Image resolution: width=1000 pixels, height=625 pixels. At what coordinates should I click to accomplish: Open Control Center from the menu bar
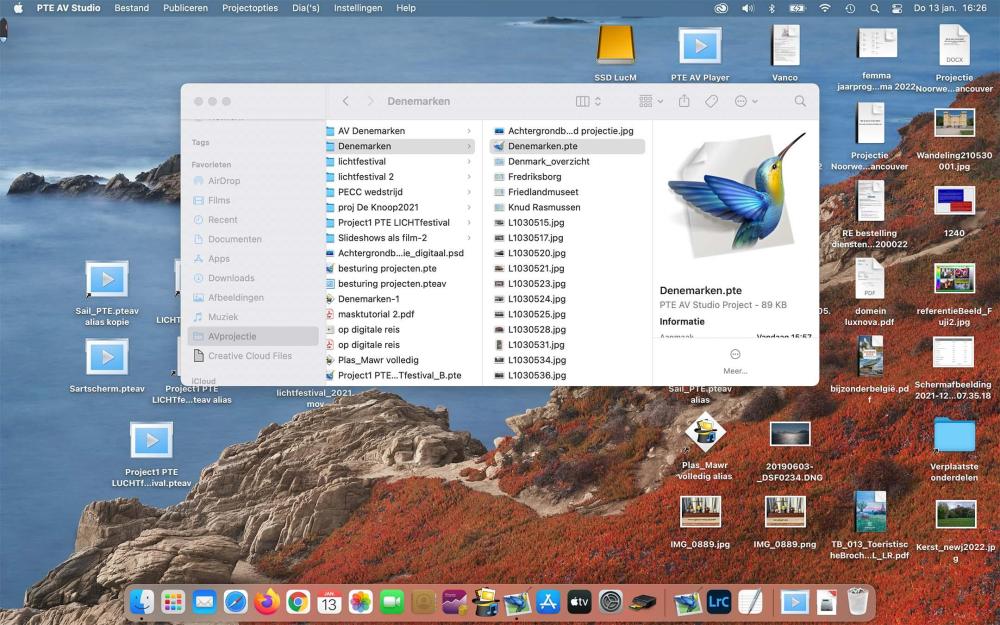point(897,8)
